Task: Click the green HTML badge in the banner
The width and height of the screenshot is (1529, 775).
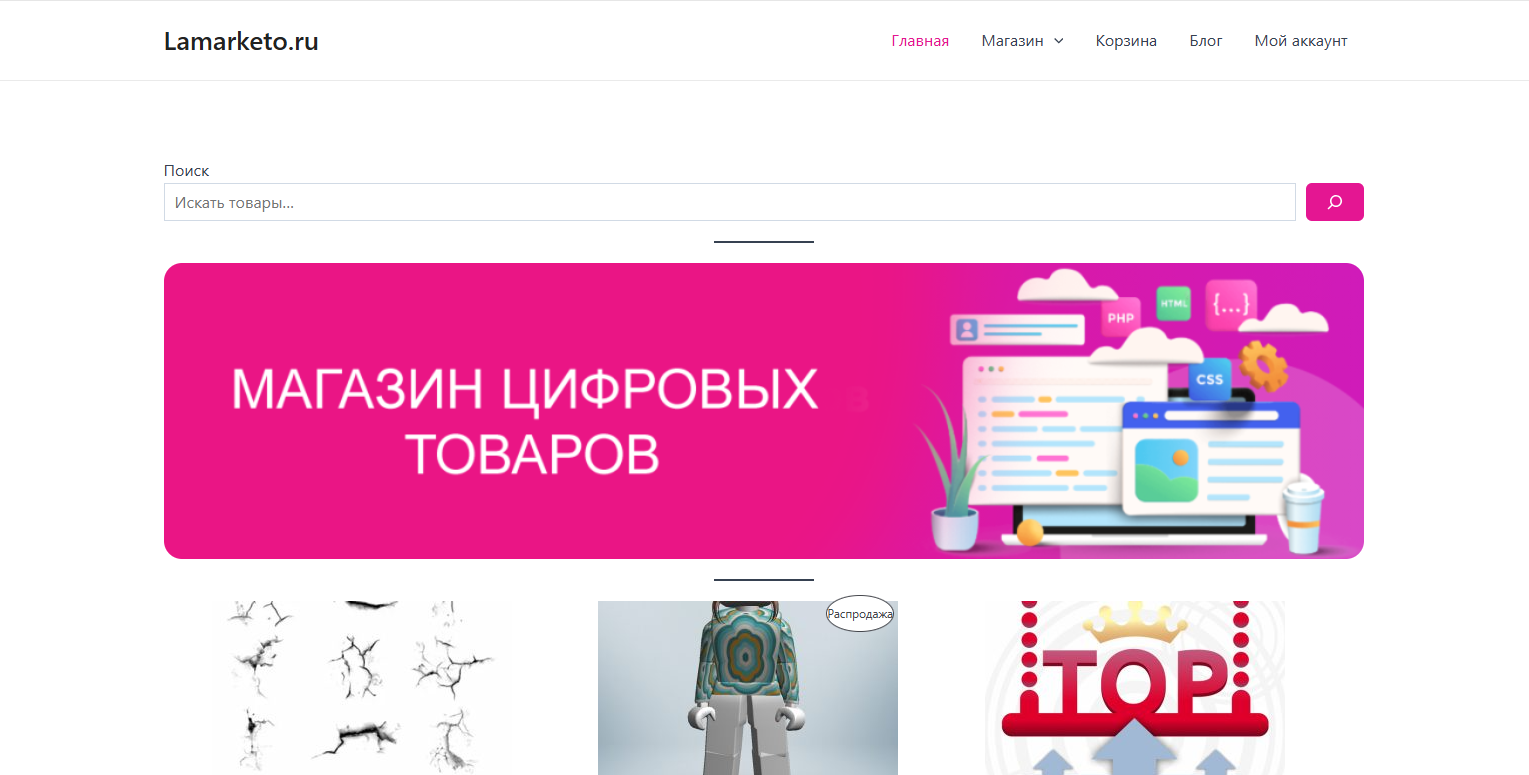Action: (x=1173, y=304)
